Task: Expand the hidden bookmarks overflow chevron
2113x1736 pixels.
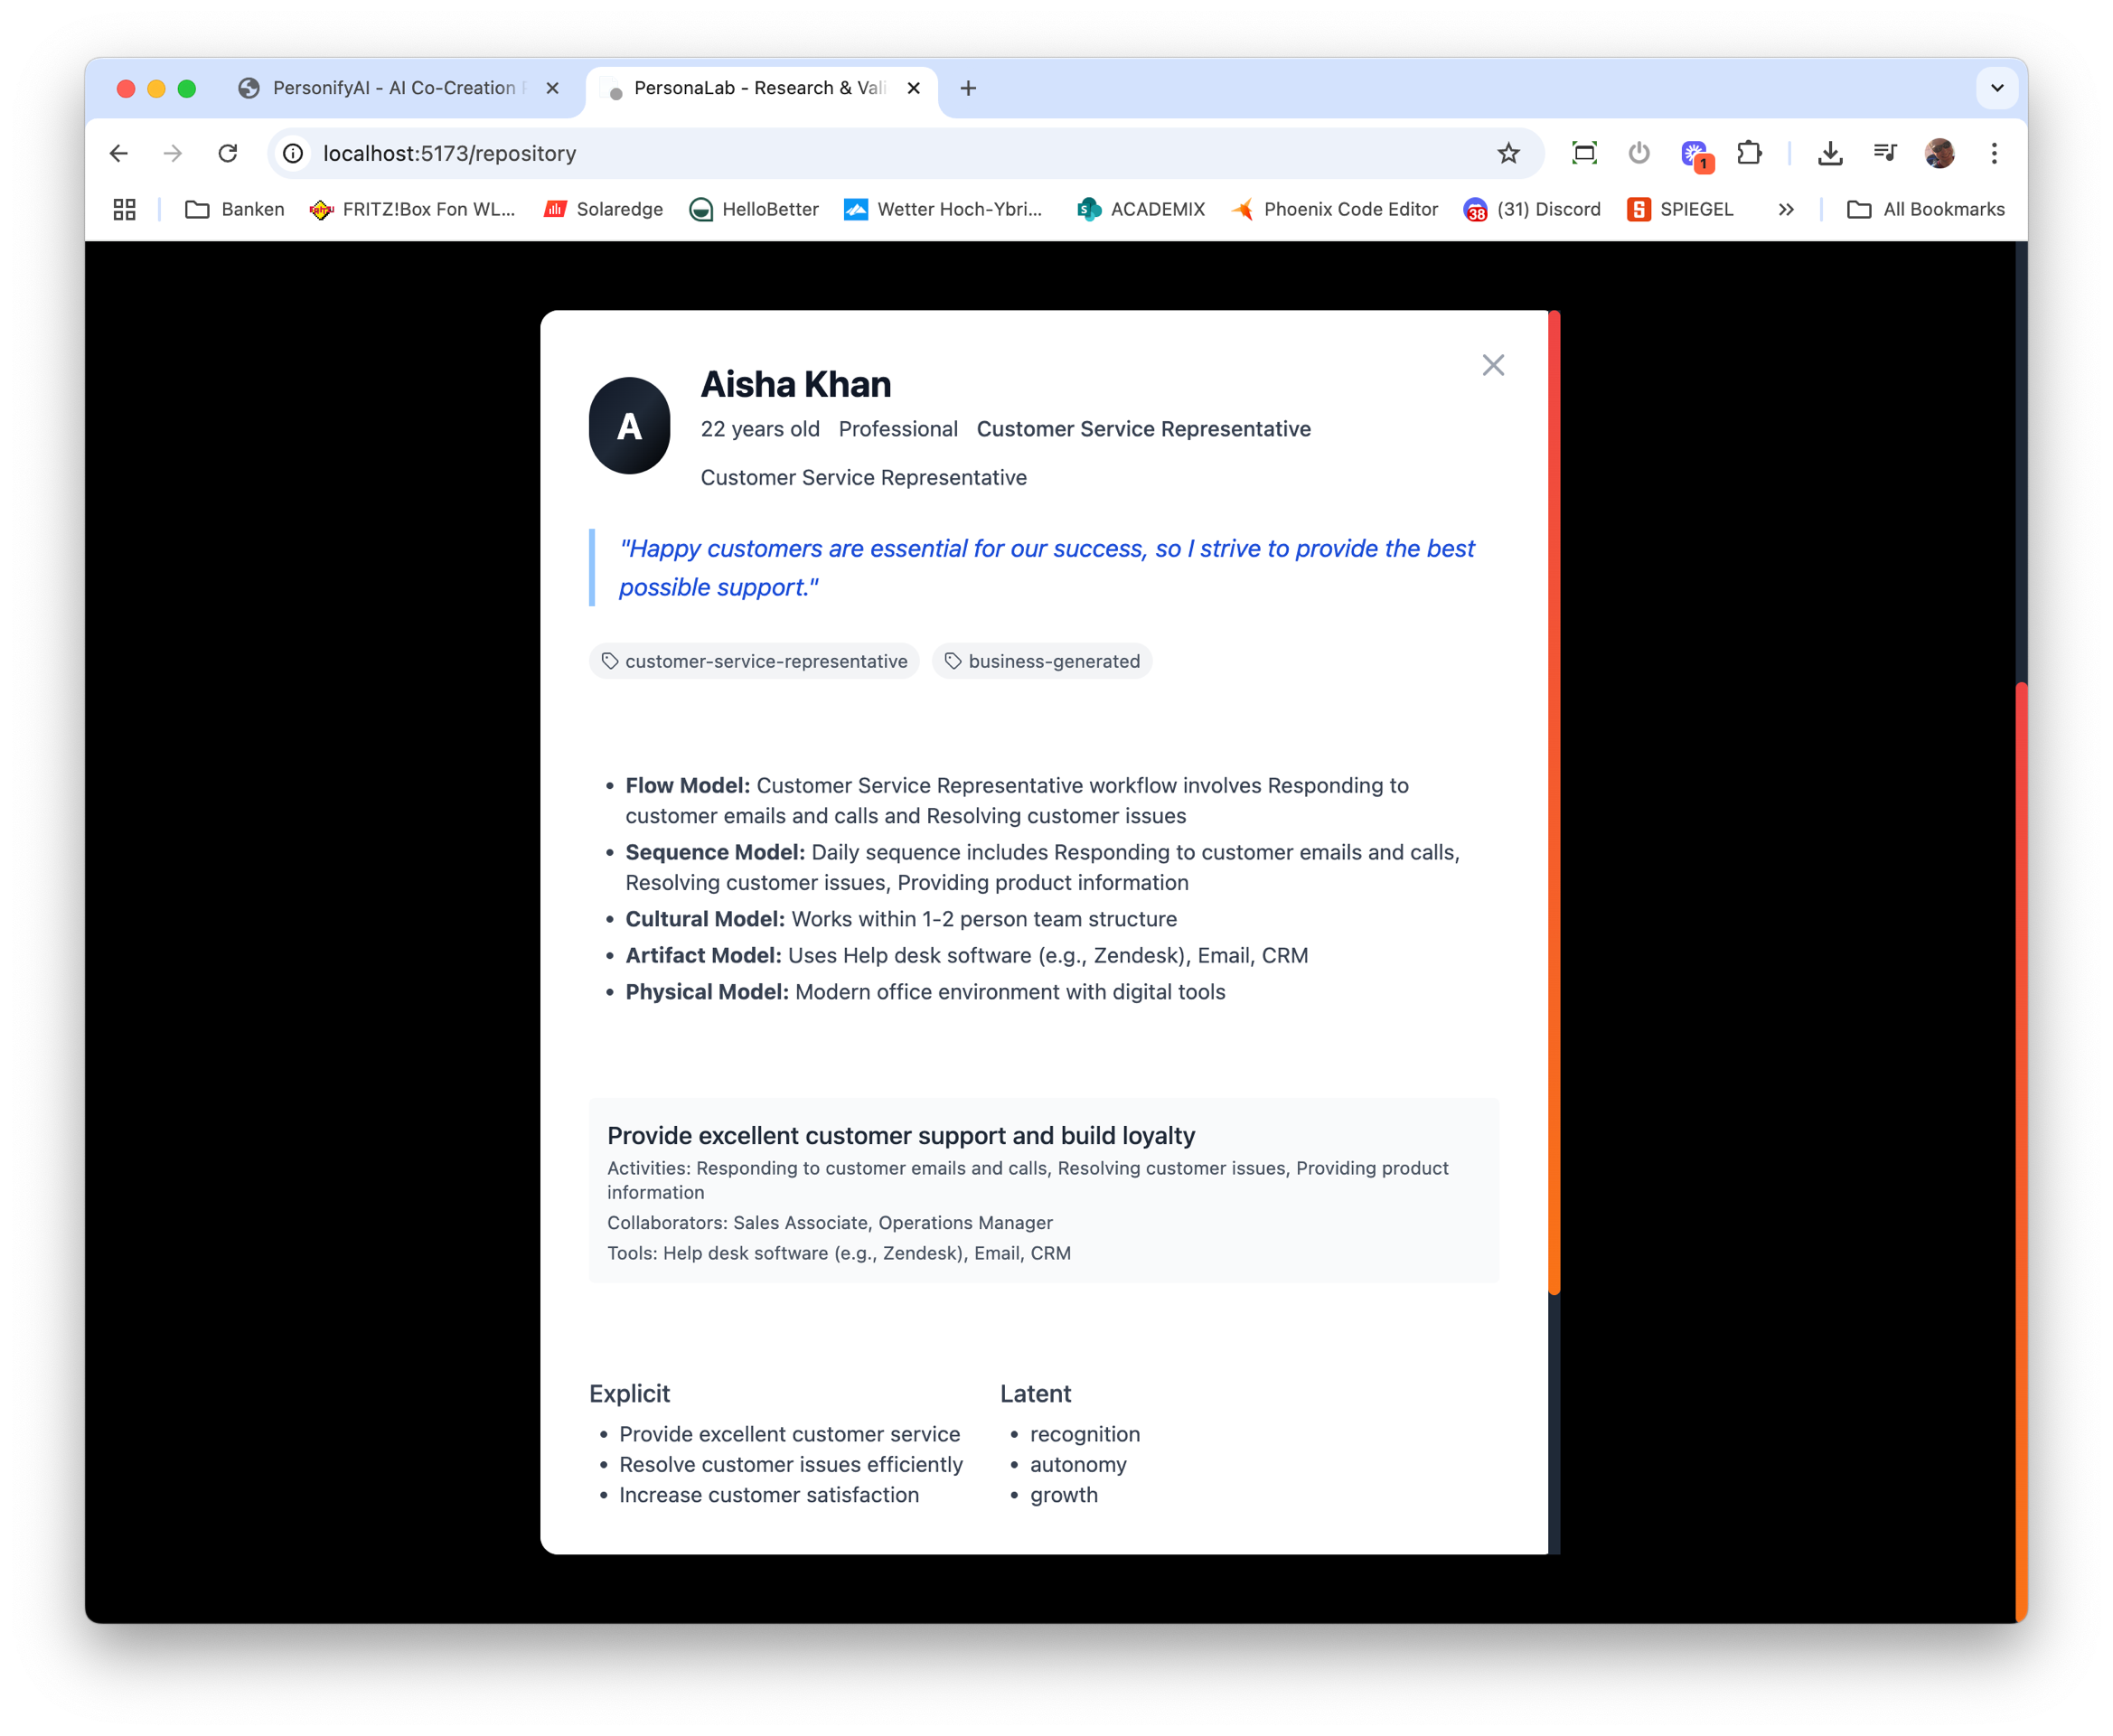Action: 1786,209
